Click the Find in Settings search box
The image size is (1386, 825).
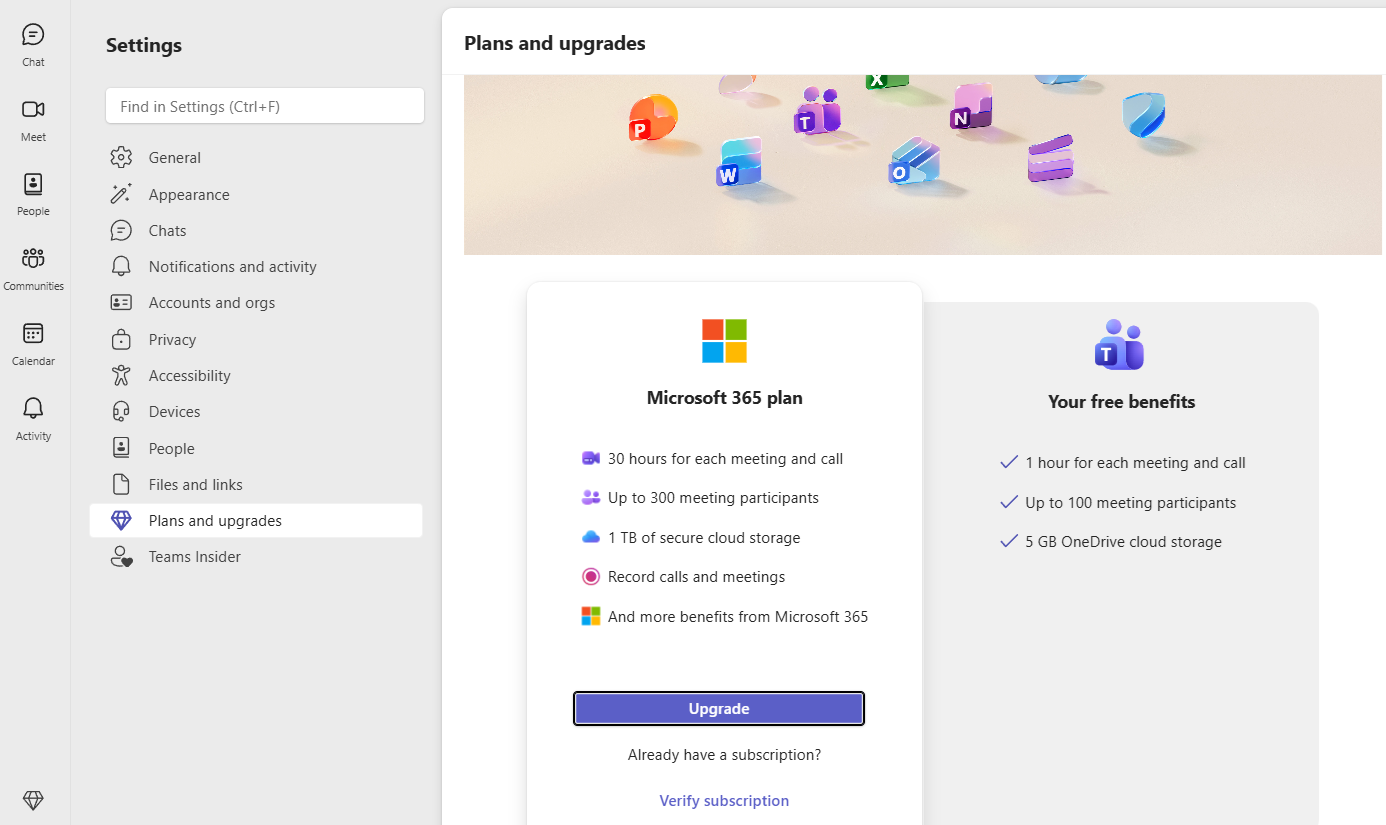[x=265, y=106]
